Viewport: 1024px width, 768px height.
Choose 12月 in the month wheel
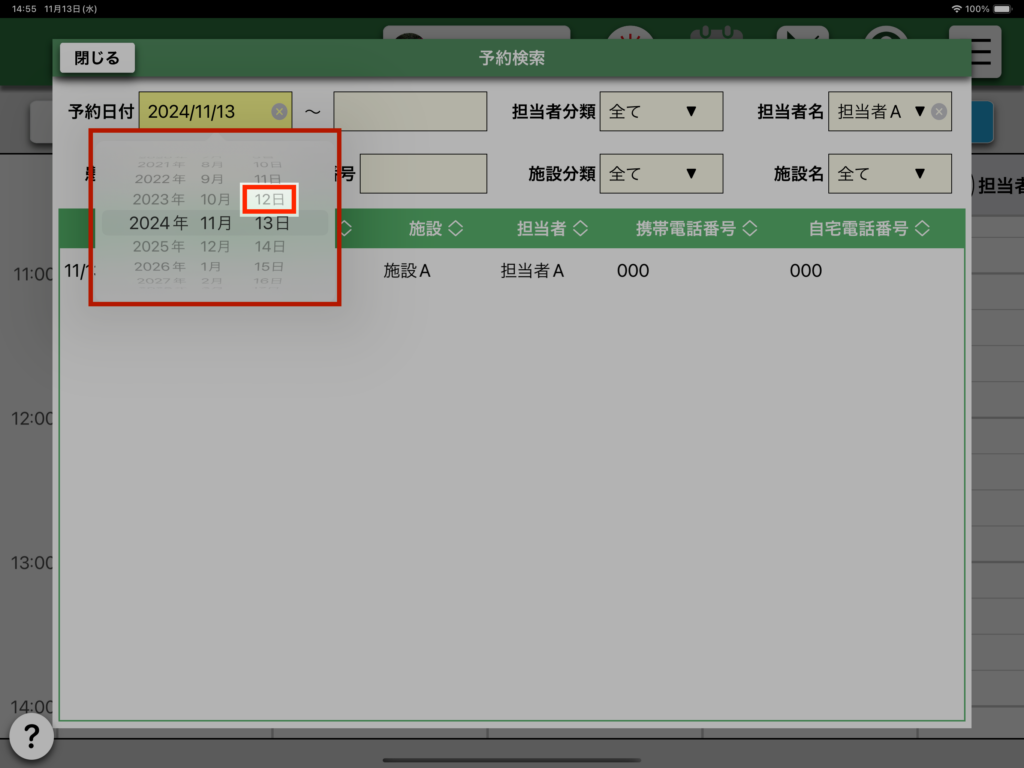(x=216, y=246)
